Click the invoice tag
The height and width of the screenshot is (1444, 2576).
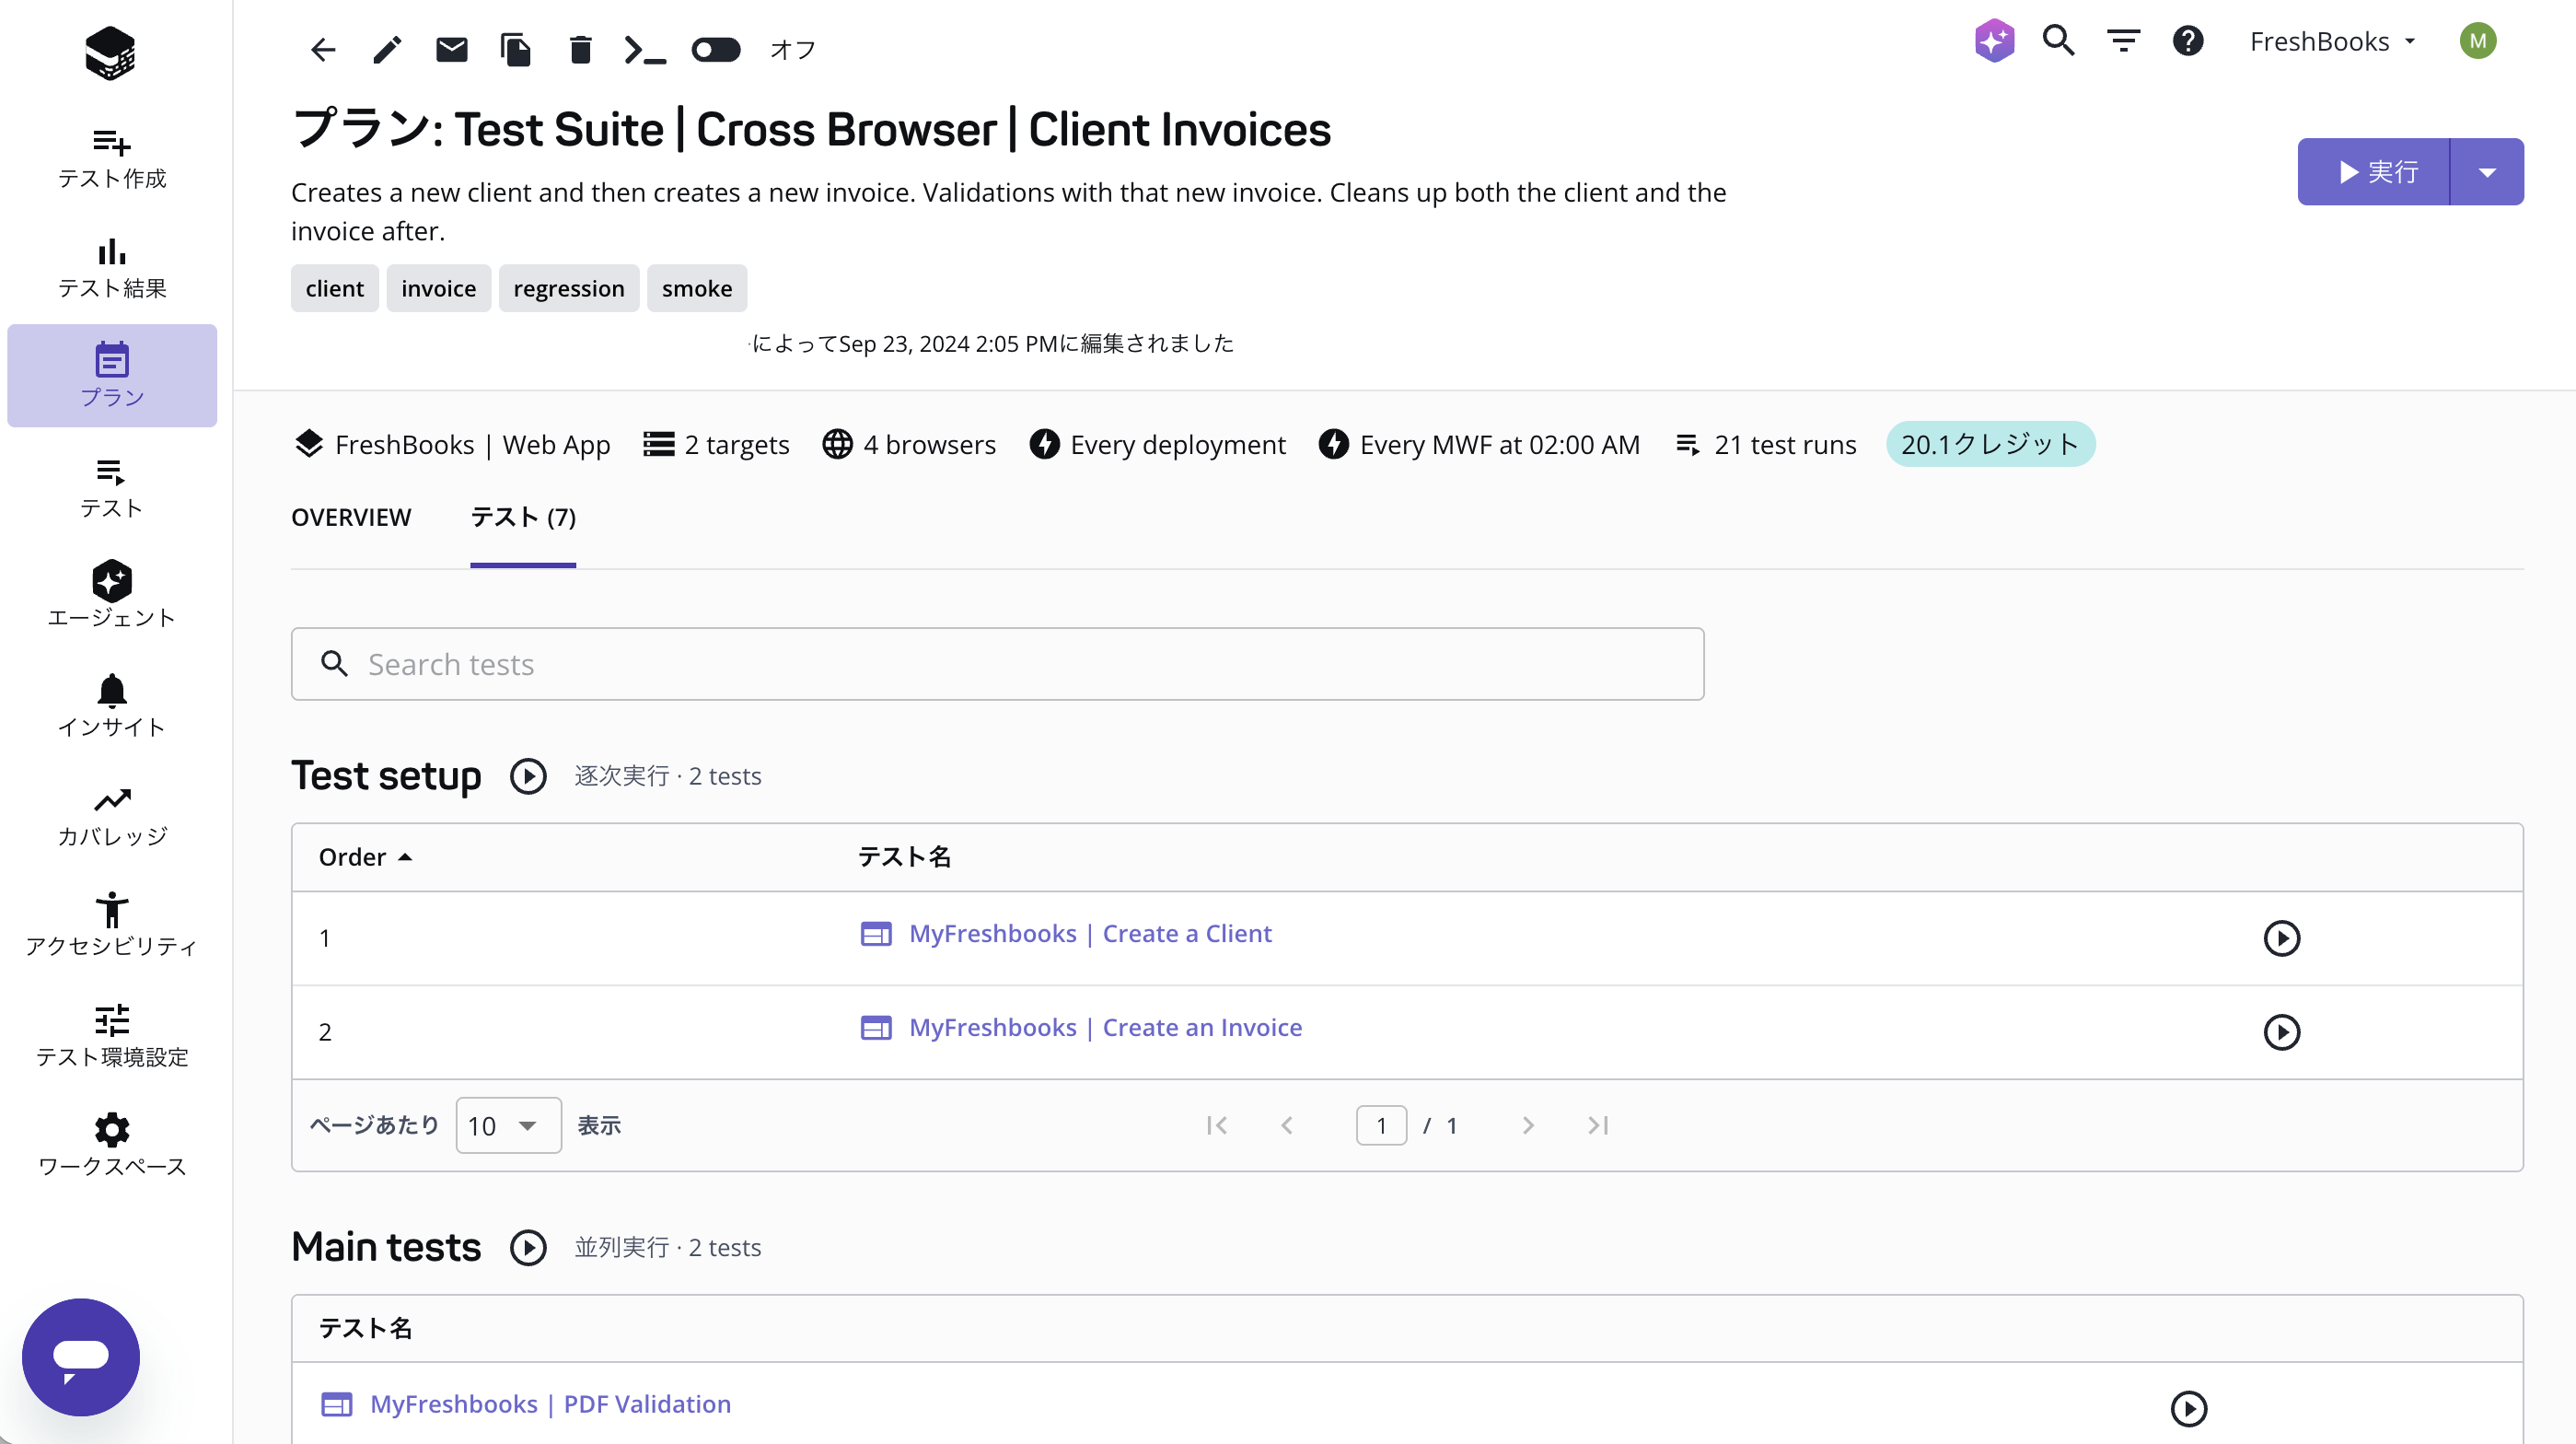439,288
